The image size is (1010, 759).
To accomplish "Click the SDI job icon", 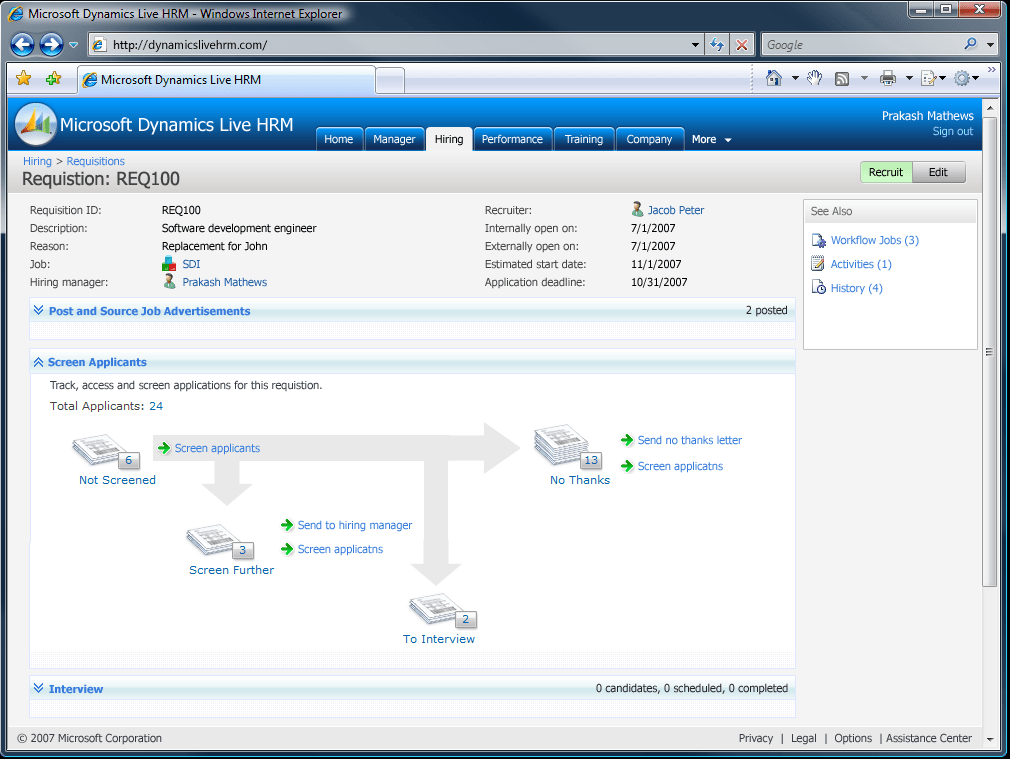I will (169, 264).
